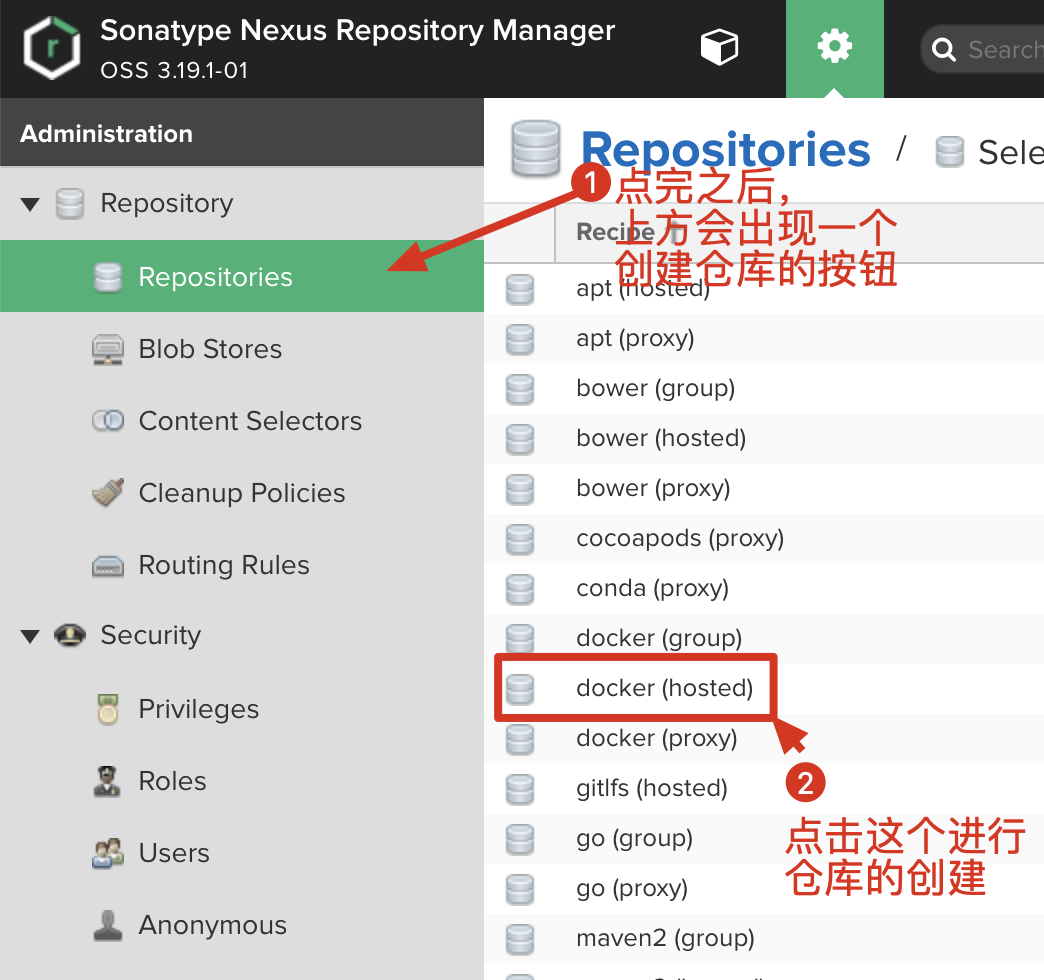The width and height of the screenshot is (1044, 980).
Task: Choose the go (proxy) recipe
Action: coord(632,888)
